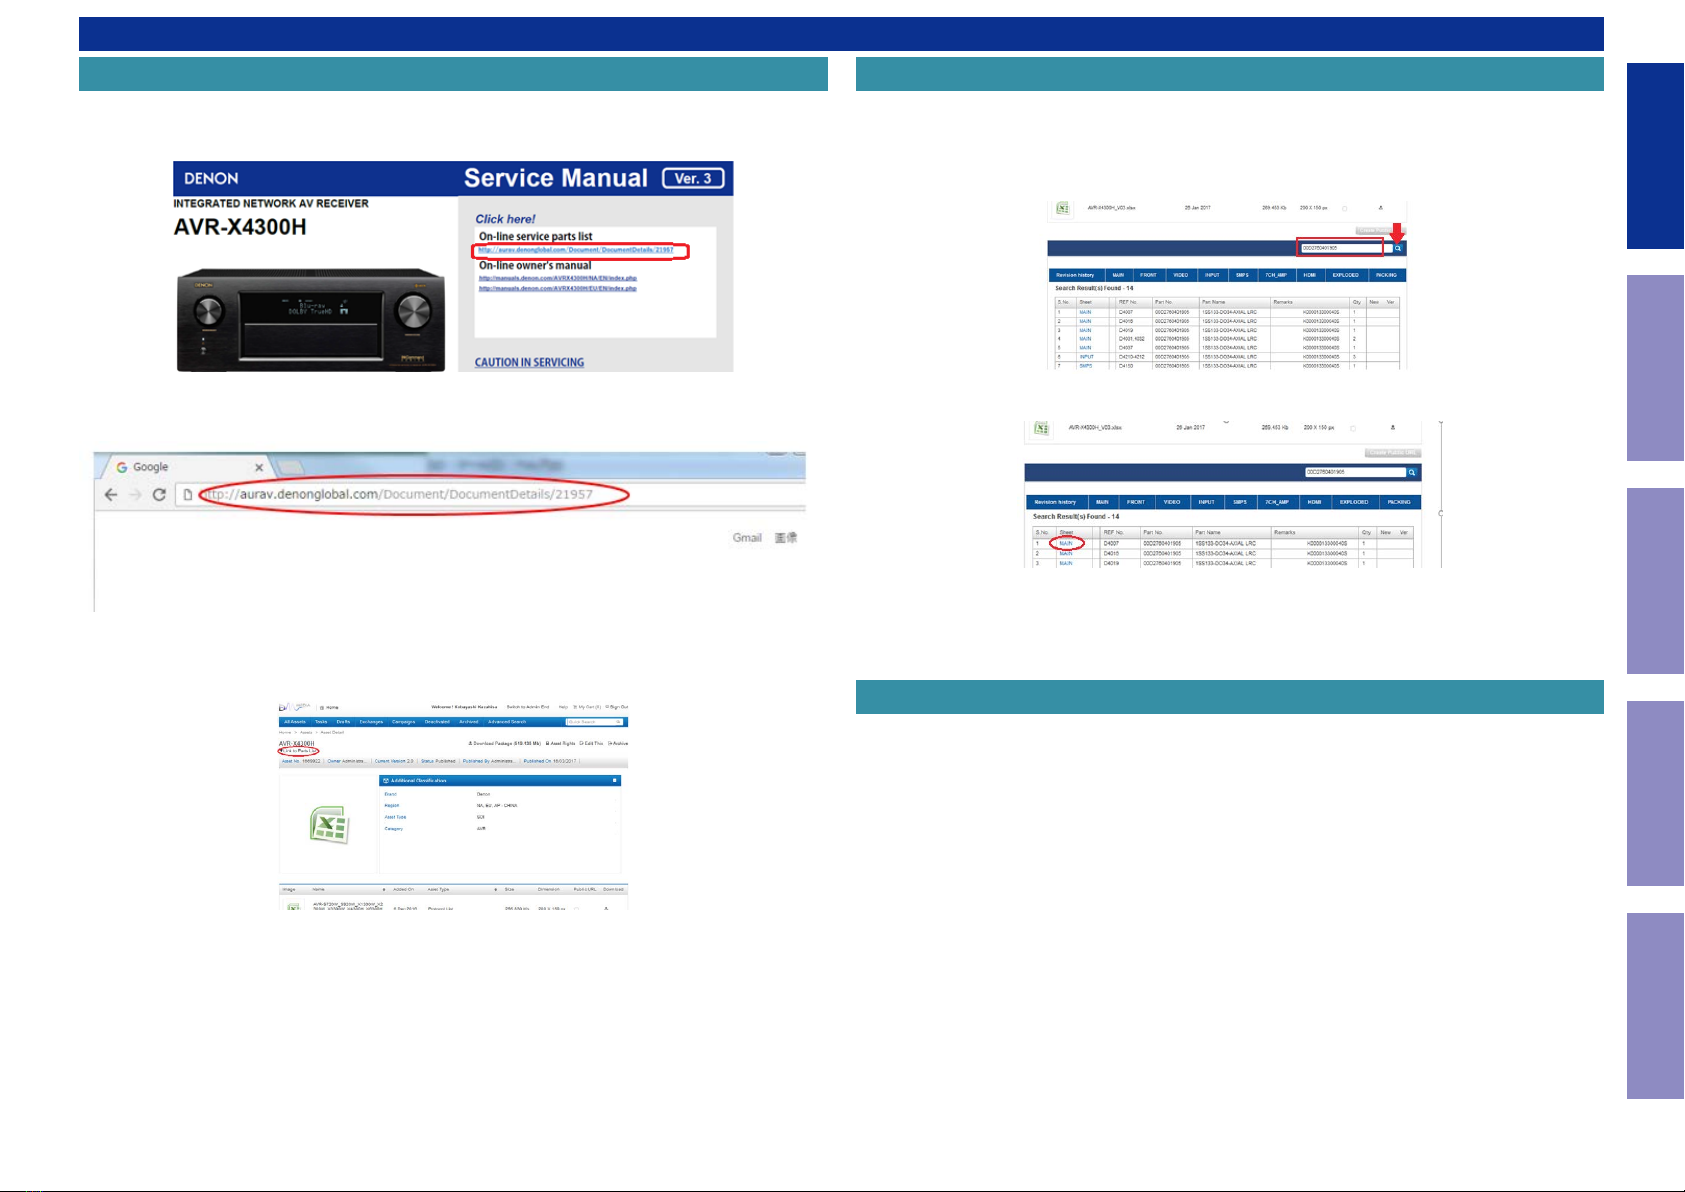
Task: Click the Link to Parts List link
Action: click(299, 751)
